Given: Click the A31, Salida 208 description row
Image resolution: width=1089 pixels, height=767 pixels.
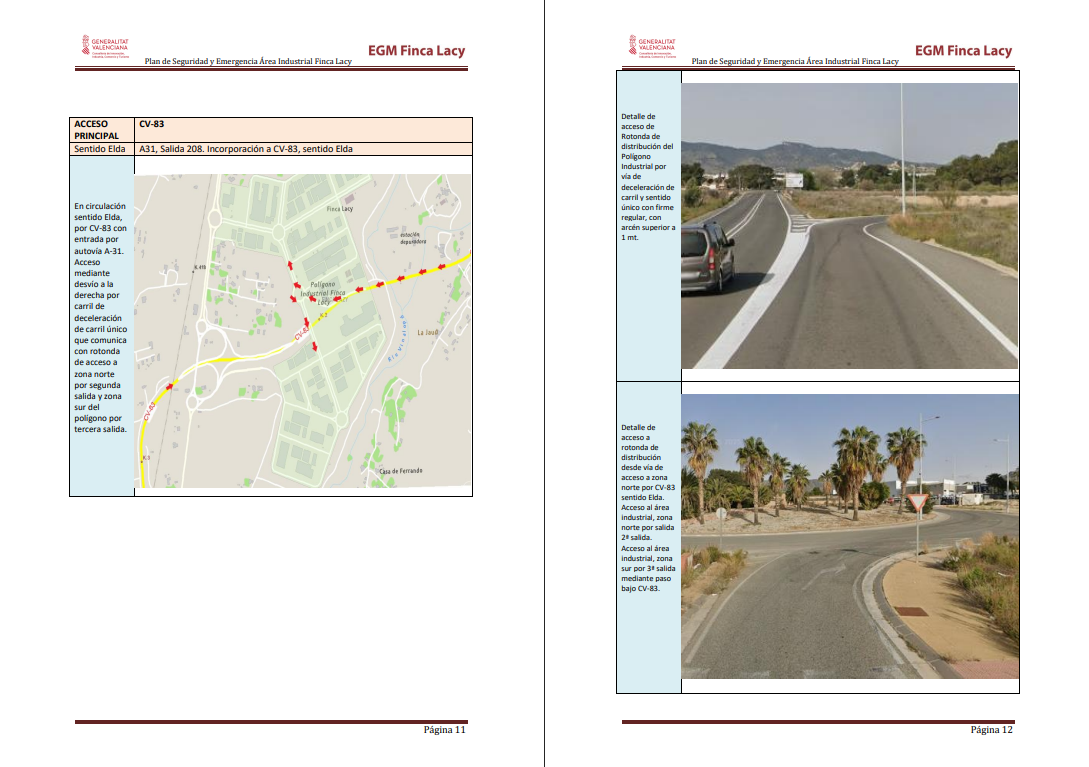Looking at the screenshot, I should point(303,149).
